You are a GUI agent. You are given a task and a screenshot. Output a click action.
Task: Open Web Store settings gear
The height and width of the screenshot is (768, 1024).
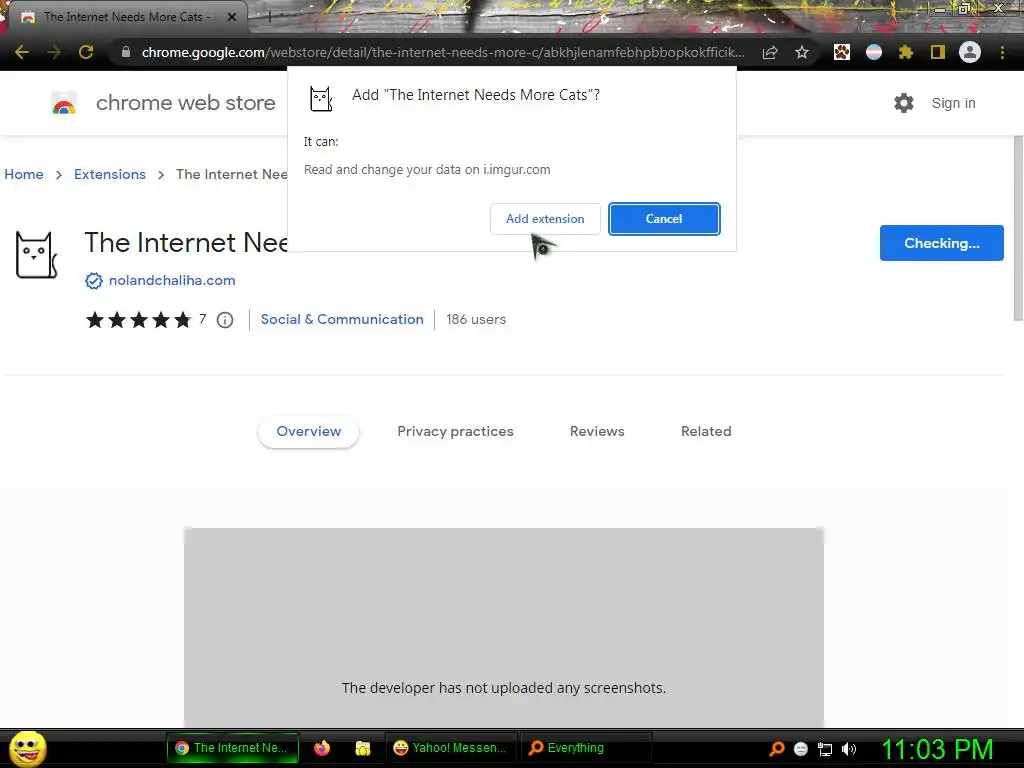[x=904, y=103]
